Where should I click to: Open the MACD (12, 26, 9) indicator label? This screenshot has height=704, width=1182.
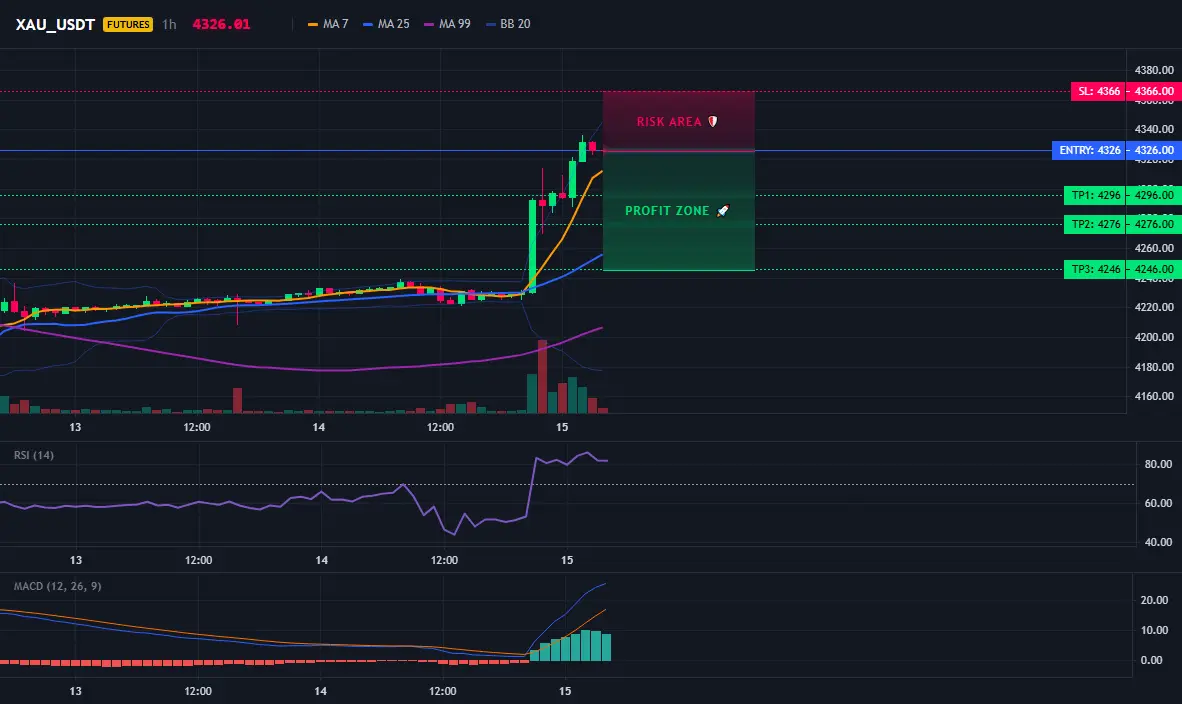57,586
